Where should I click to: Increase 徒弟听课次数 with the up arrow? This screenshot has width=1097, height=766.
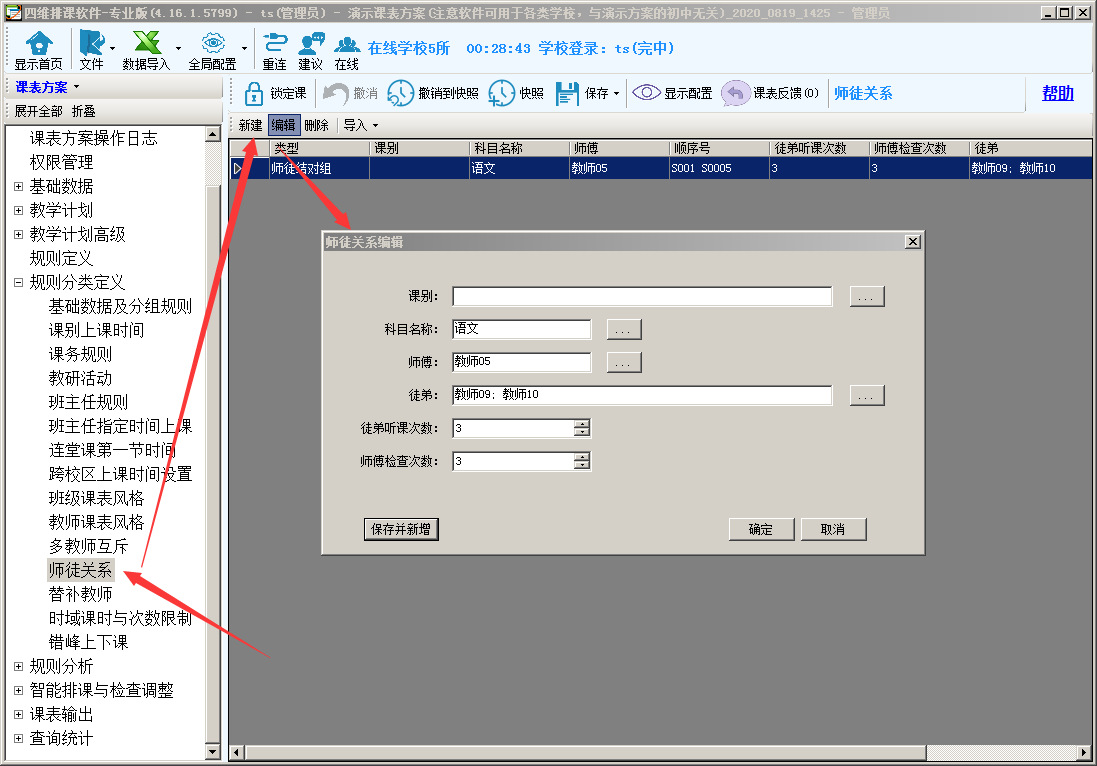pos(582,424)
